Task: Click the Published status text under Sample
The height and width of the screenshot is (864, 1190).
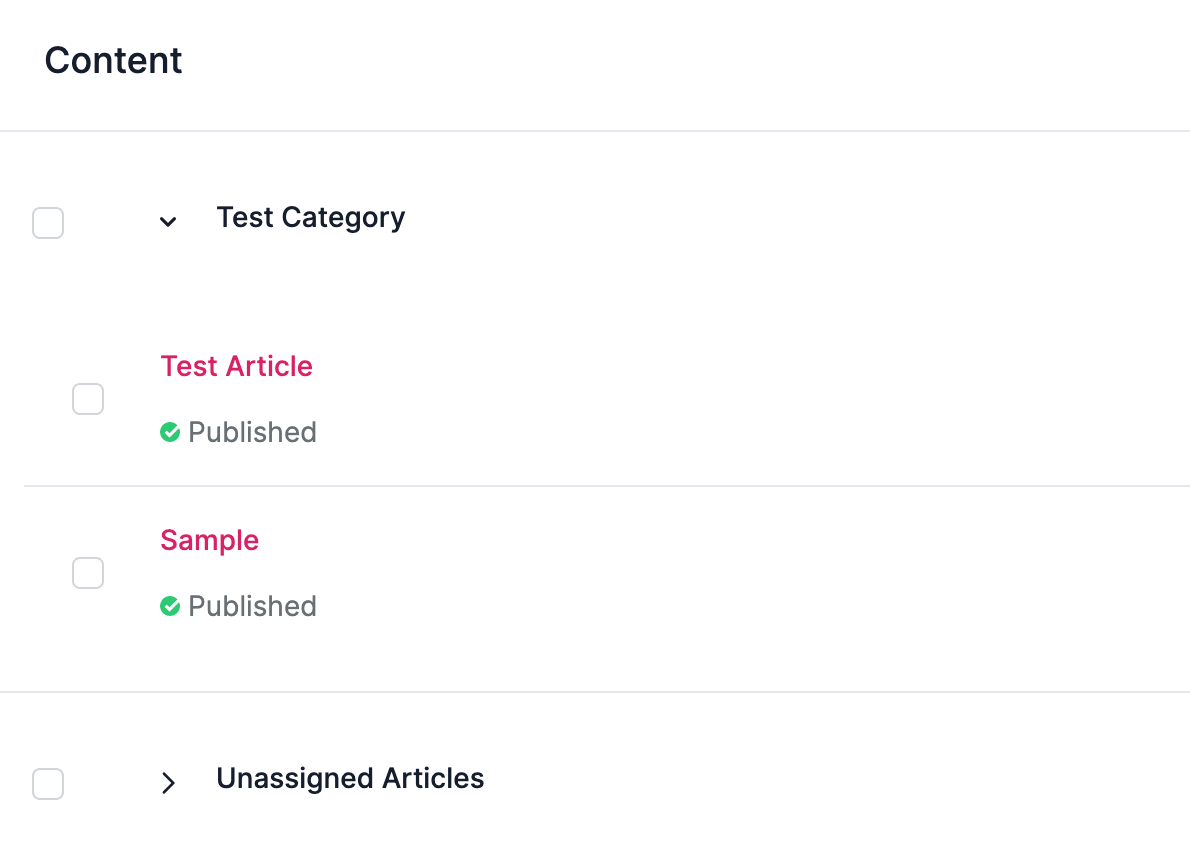Action: click(x=252, y=606)
